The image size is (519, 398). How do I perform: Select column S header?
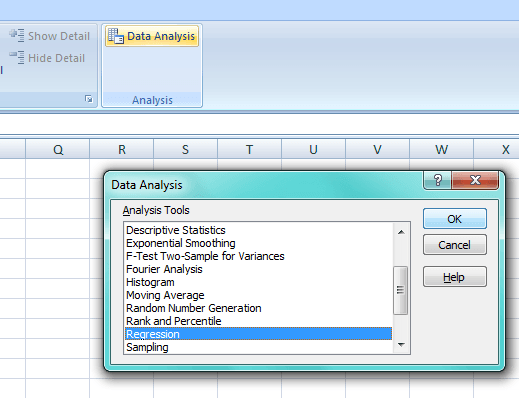[186, 149]
